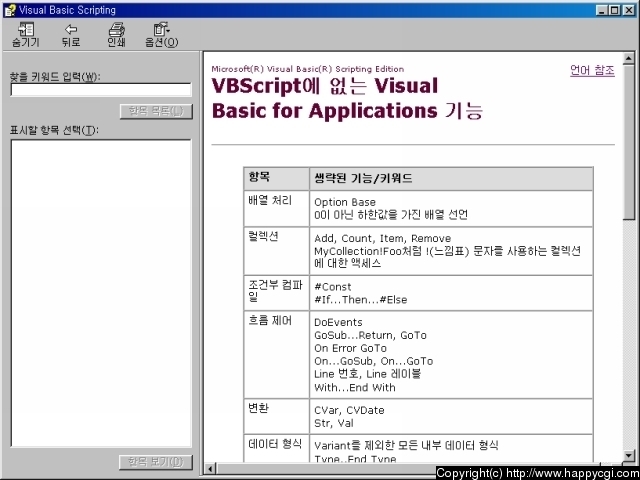Click the #If...Then...#Else text
The width and height of the screenshot is (640, 480).
(x=360, y=300)
